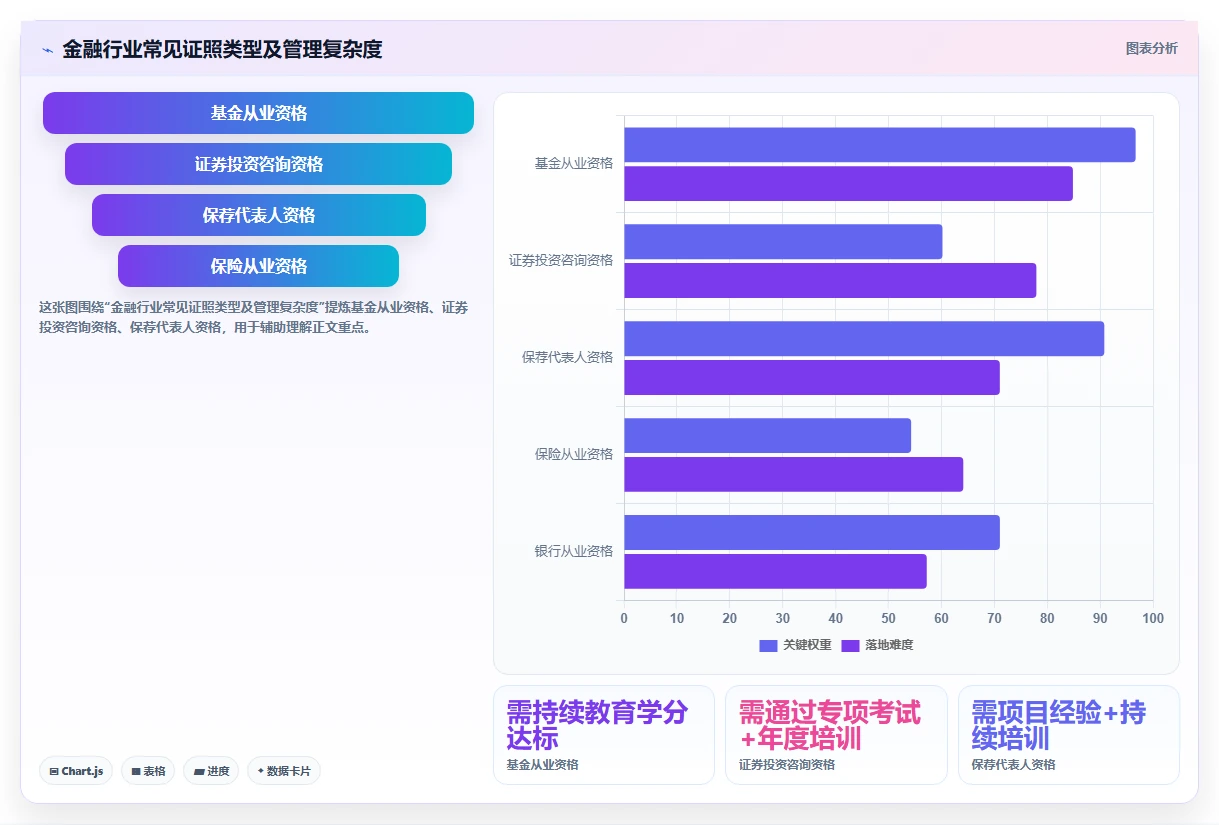Viewport: 1219px width, 825px height.
Task: Toggle the 落地难度 legend swatch
Action: pos(850,645)
